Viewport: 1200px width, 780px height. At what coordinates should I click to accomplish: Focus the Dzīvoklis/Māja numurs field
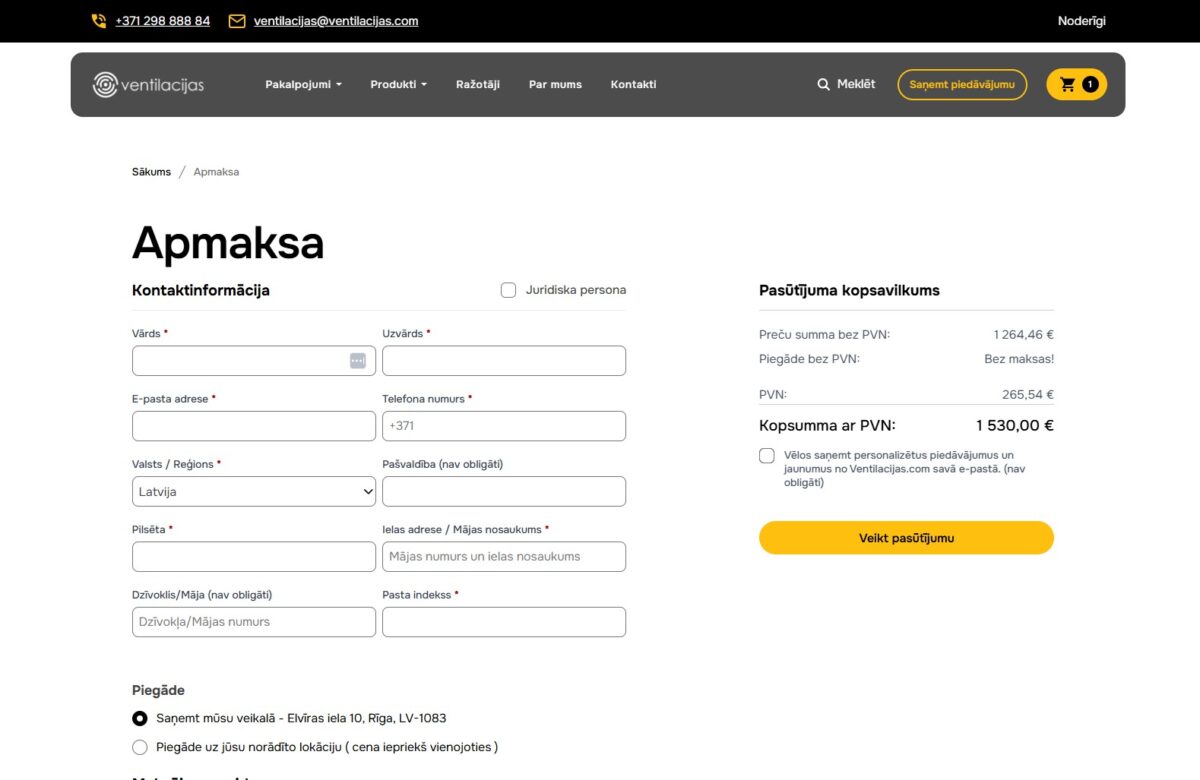click(x=254, y=622)
